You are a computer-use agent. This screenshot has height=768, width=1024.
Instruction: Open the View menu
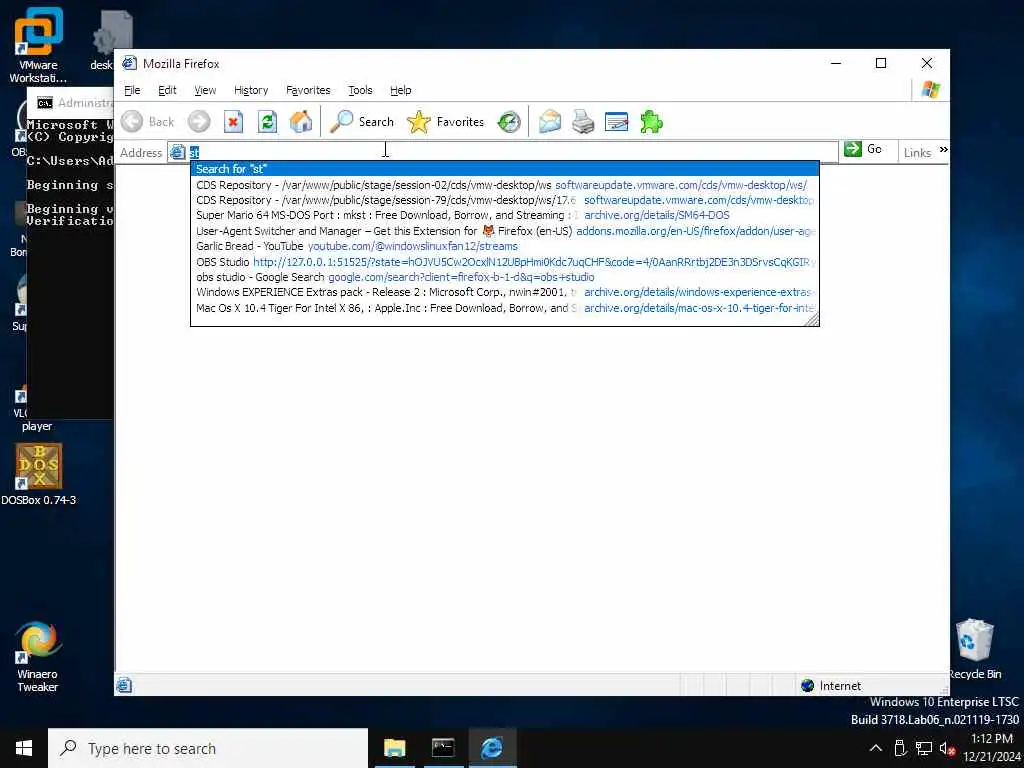click(x=205, y=90)
